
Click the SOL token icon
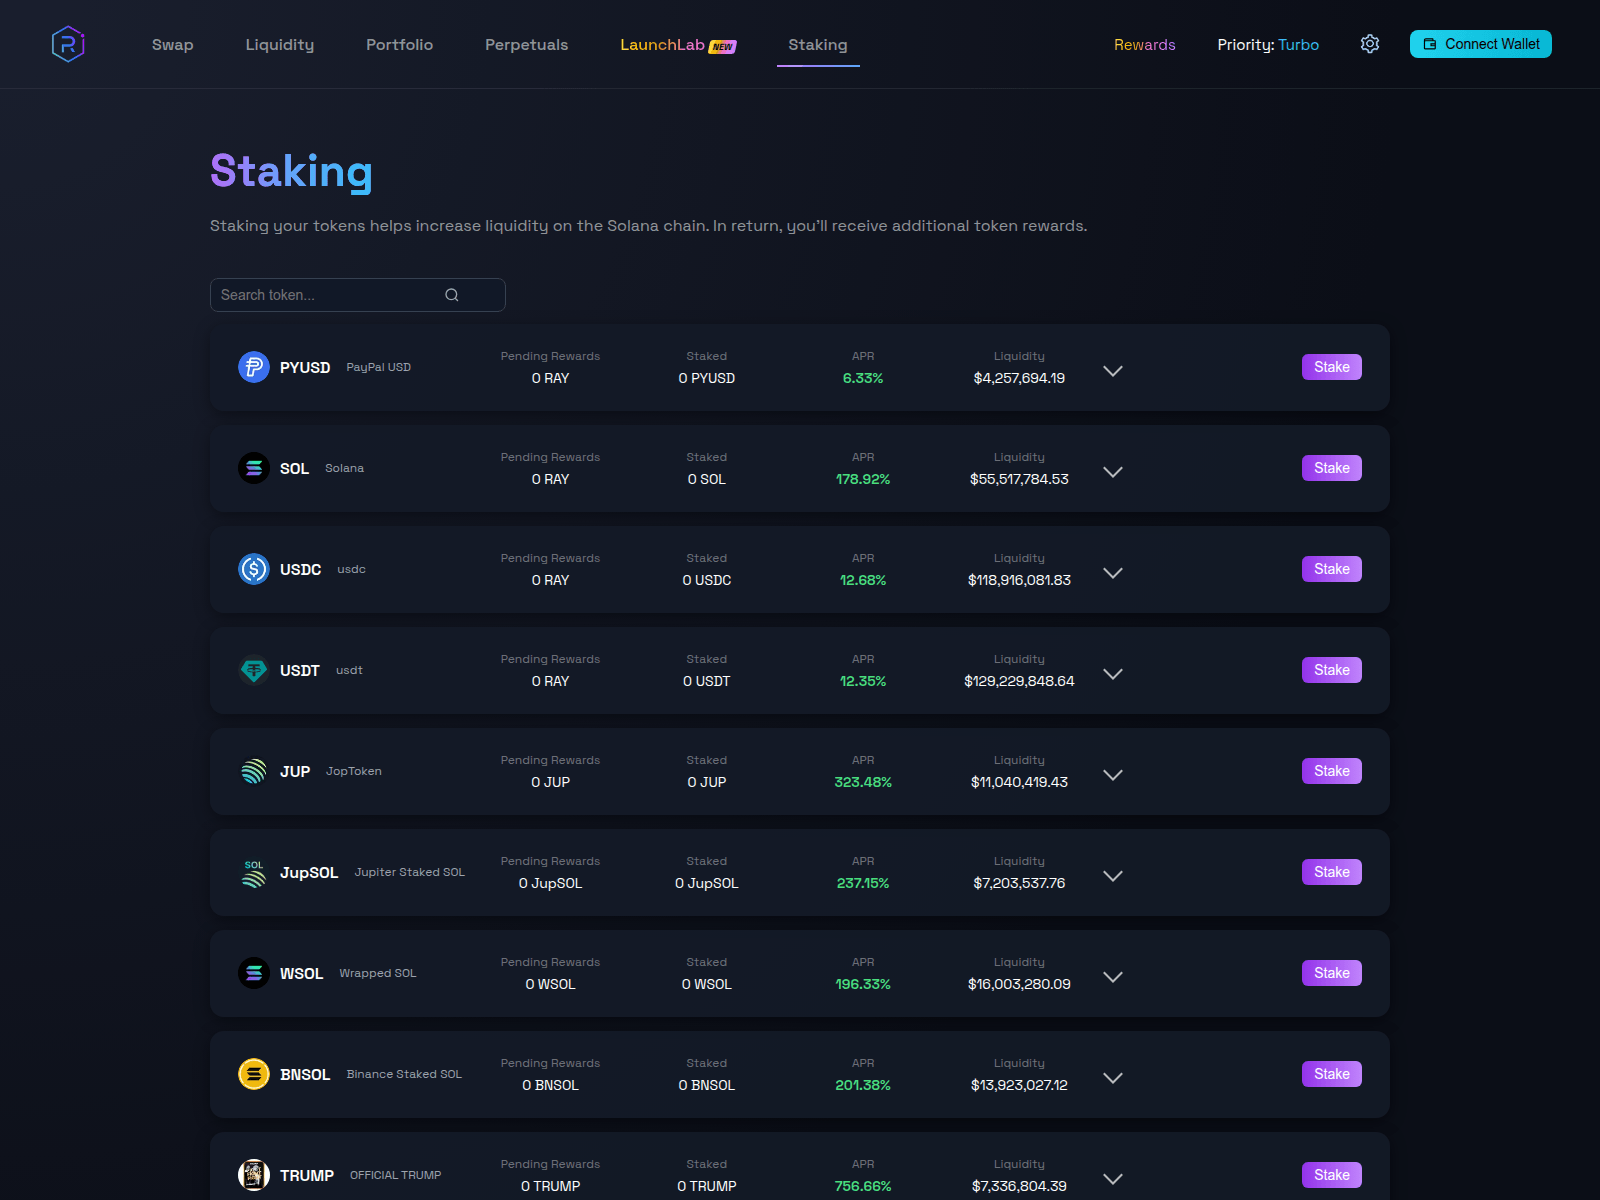(x=254, y=468)
